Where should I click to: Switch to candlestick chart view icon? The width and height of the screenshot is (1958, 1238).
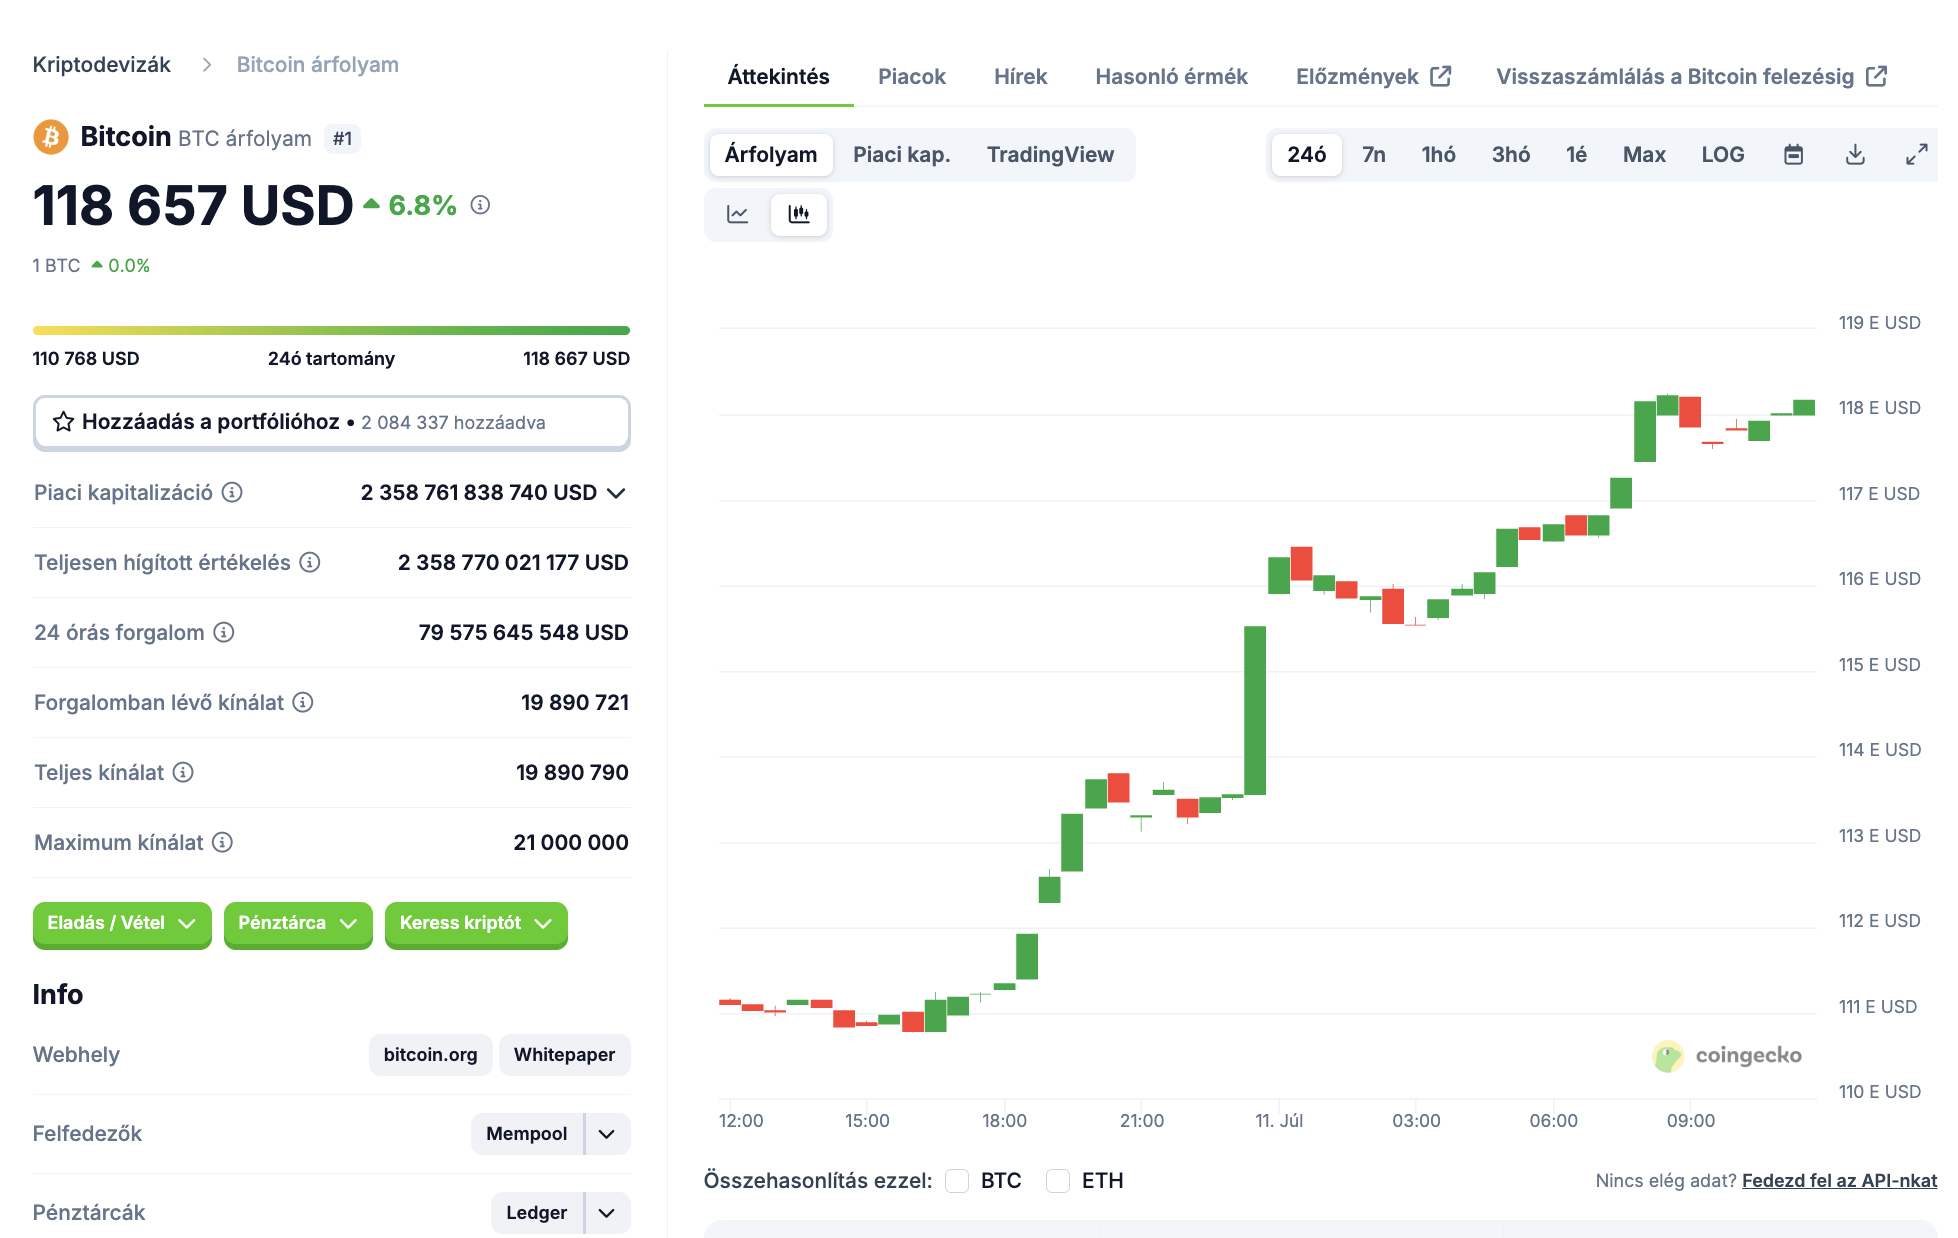(799, 214)
